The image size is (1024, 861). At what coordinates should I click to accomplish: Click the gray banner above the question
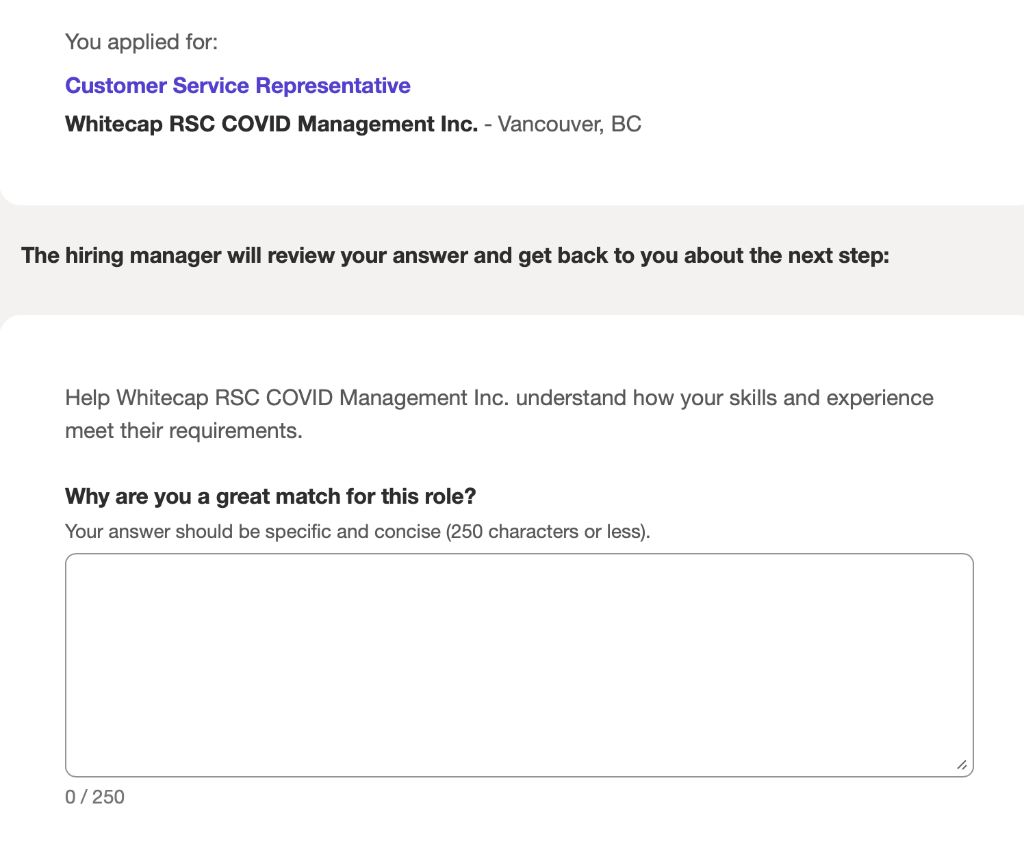coord(512,260)
